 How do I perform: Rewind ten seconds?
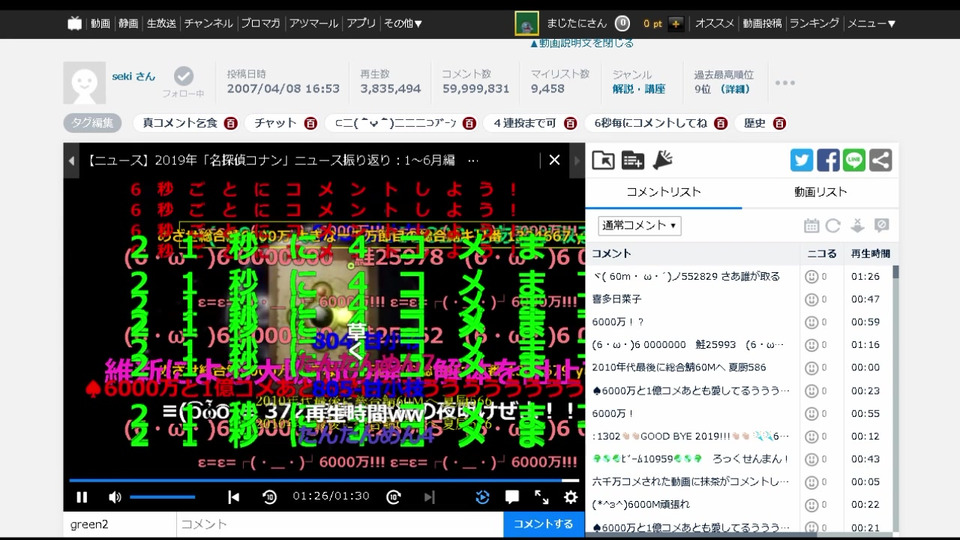point(269,497)
